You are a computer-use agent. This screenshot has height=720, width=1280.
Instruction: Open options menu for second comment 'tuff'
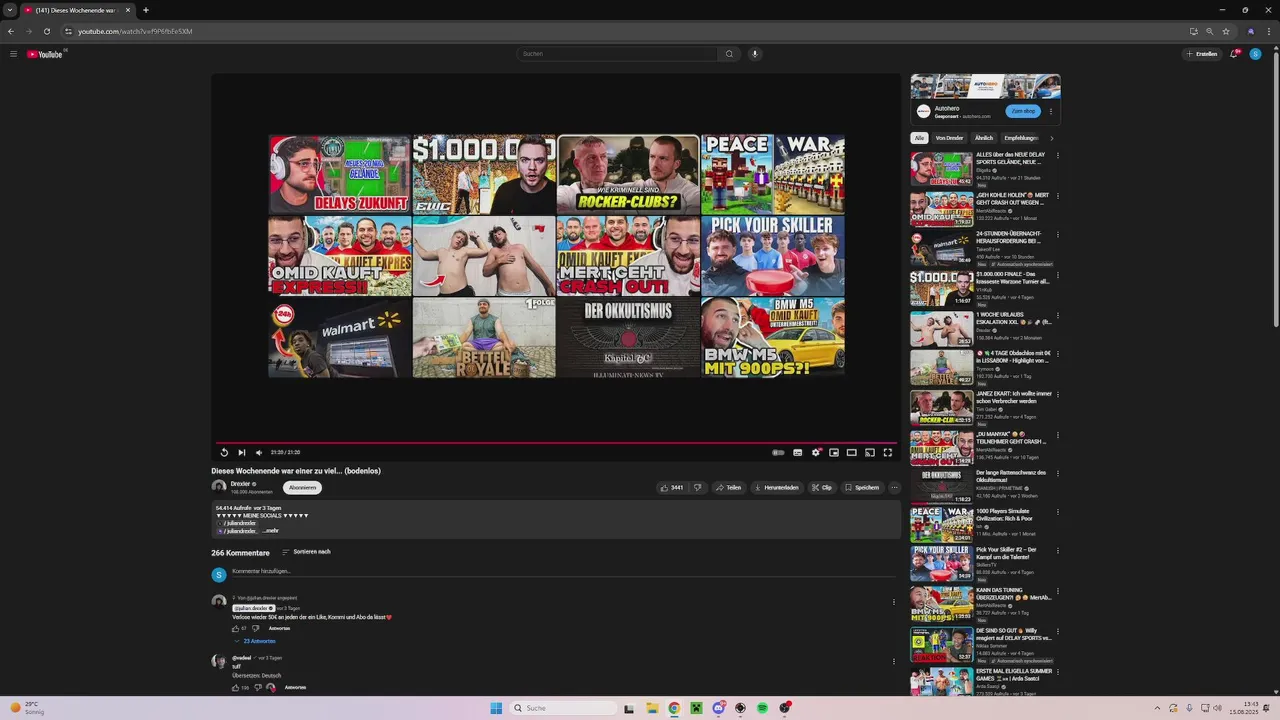pos(894,661)
